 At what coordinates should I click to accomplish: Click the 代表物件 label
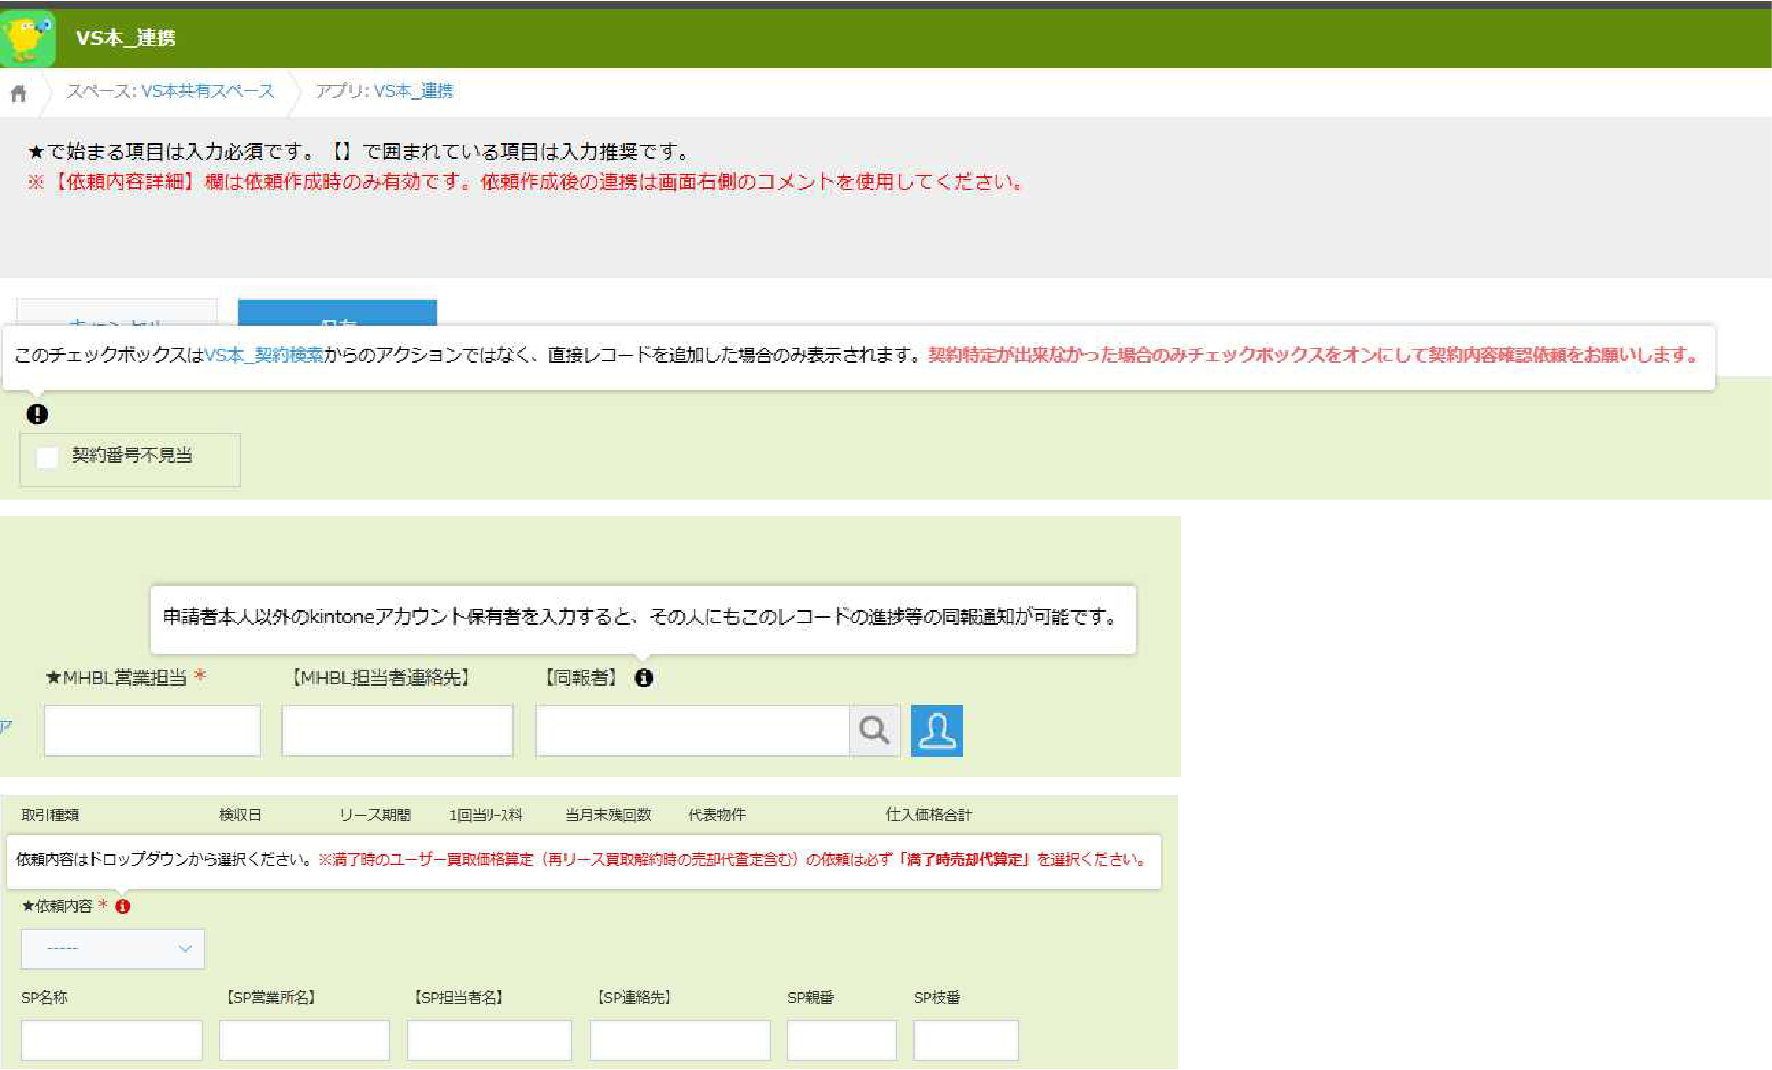coord(717,815)
